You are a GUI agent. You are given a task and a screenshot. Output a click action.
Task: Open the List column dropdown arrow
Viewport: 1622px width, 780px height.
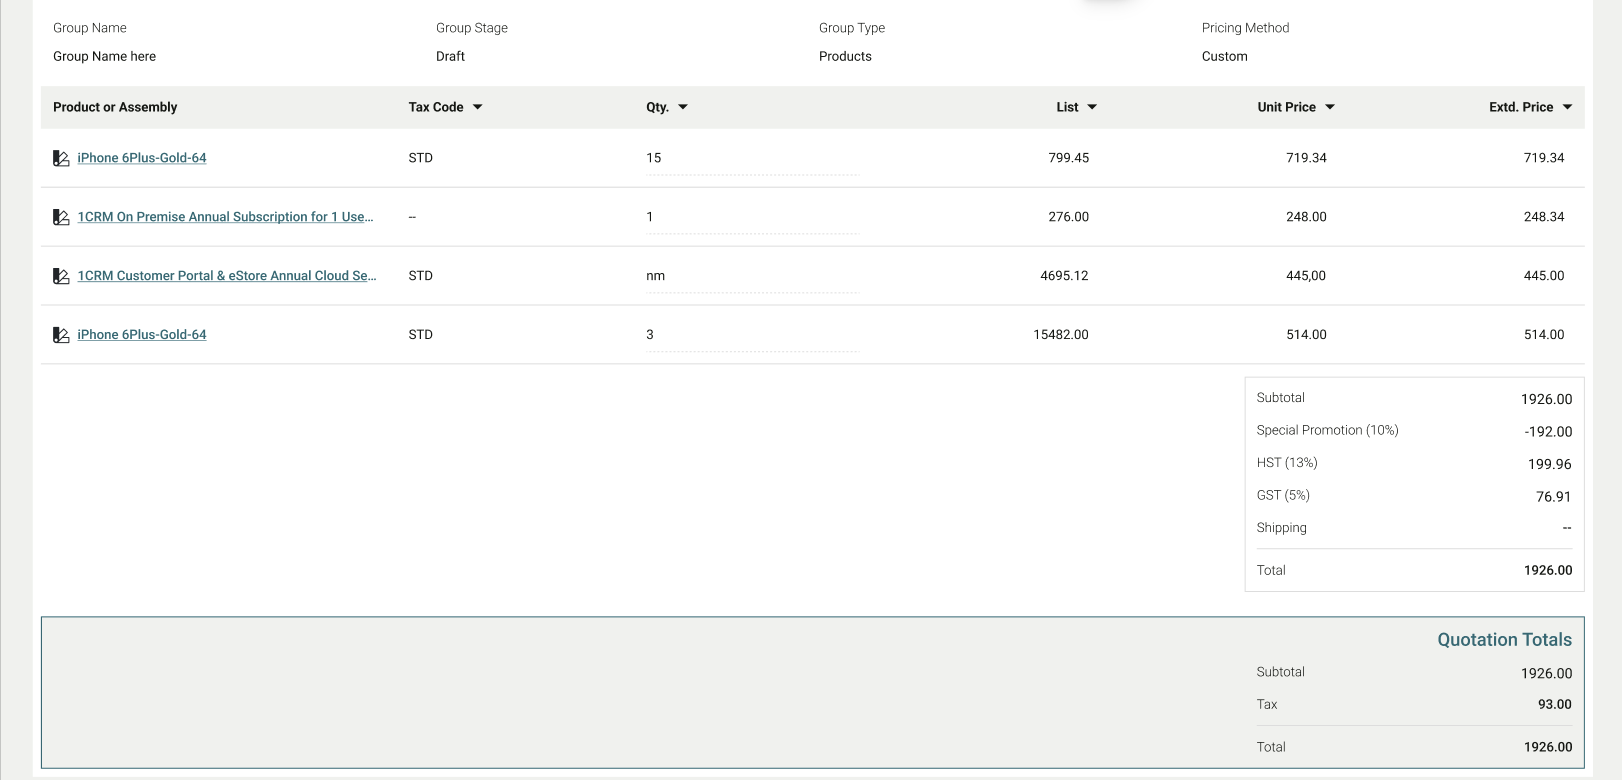(1092, 107)
